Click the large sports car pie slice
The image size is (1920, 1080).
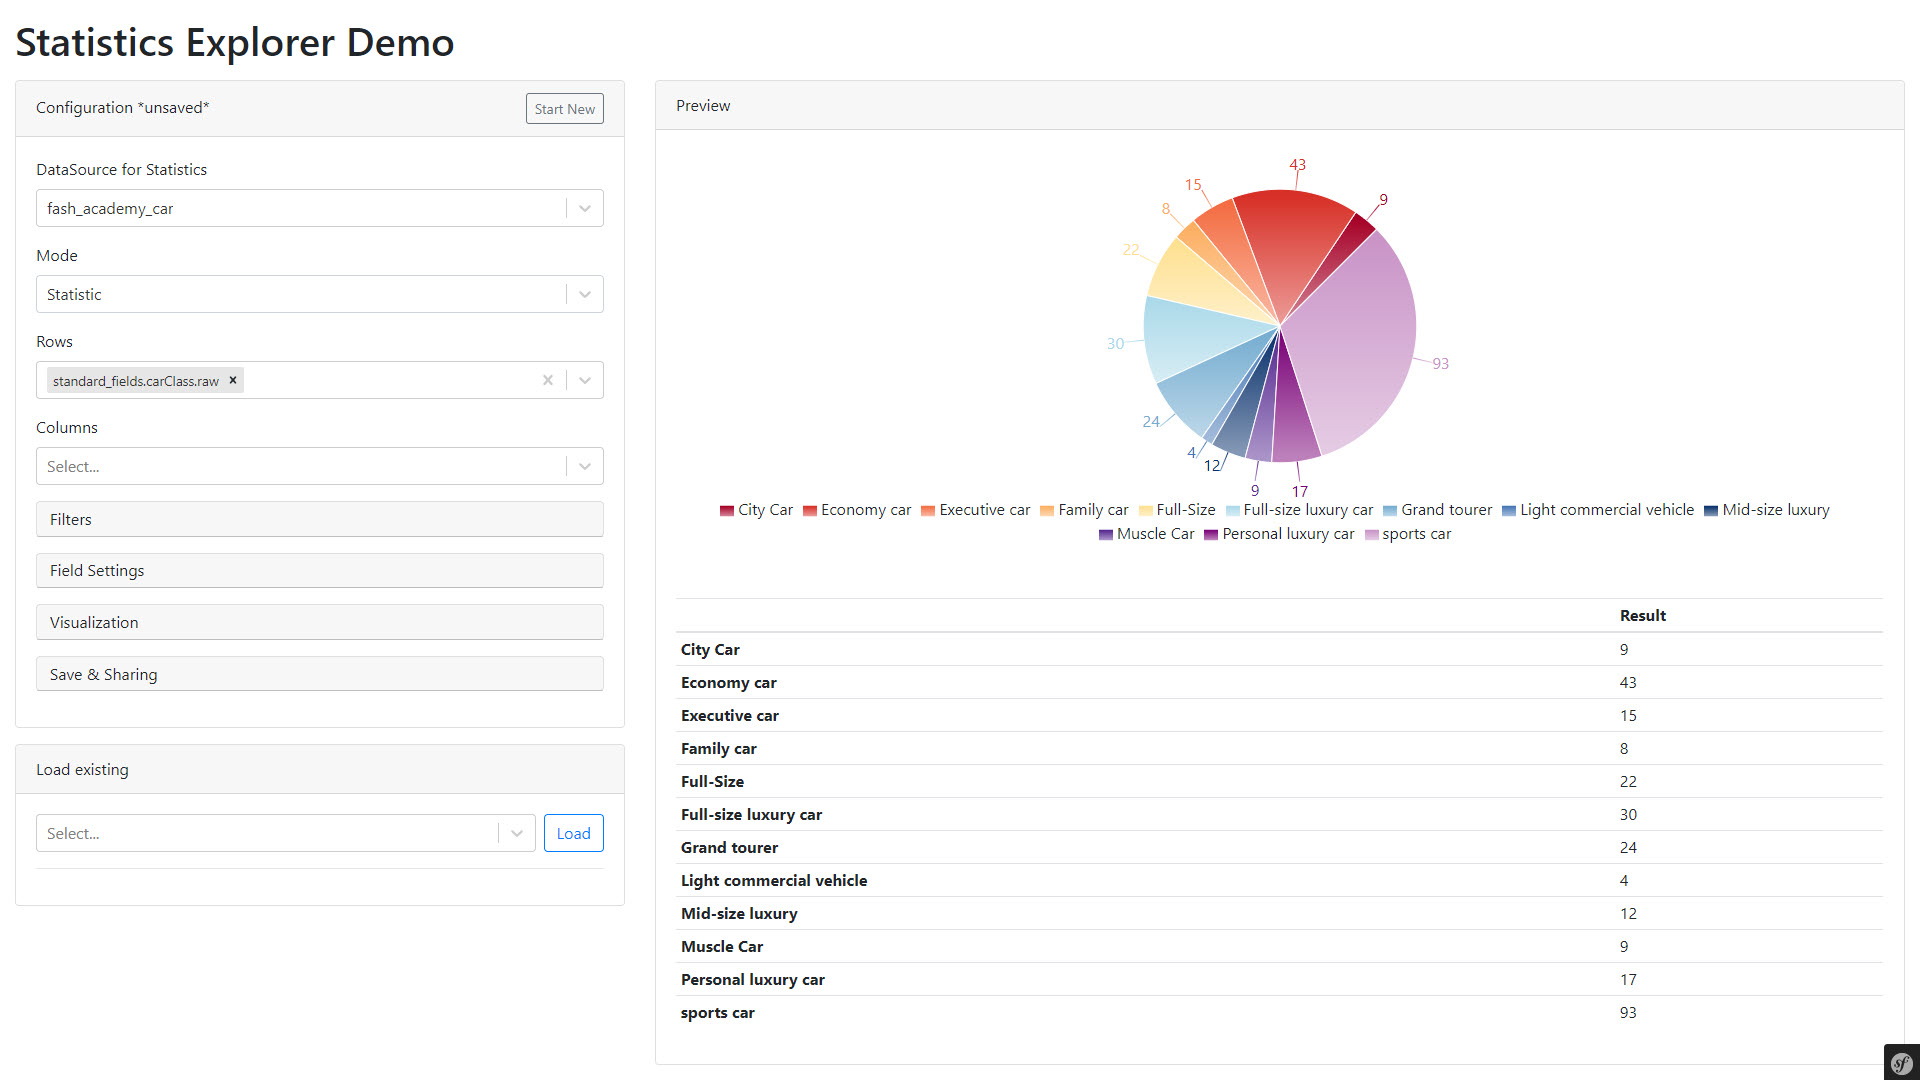pyautogui.click(x=1355, y=350)
